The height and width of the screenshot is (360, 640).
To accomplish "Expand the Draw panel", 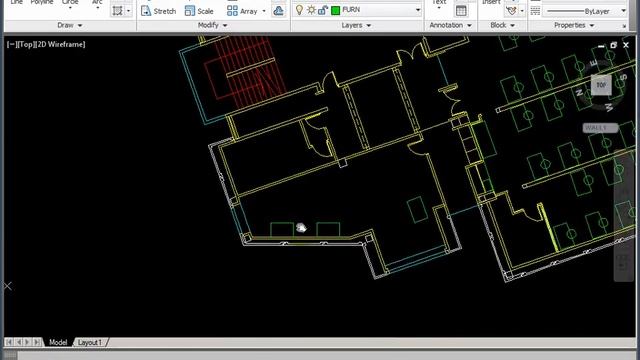I will tap(69, 25).
